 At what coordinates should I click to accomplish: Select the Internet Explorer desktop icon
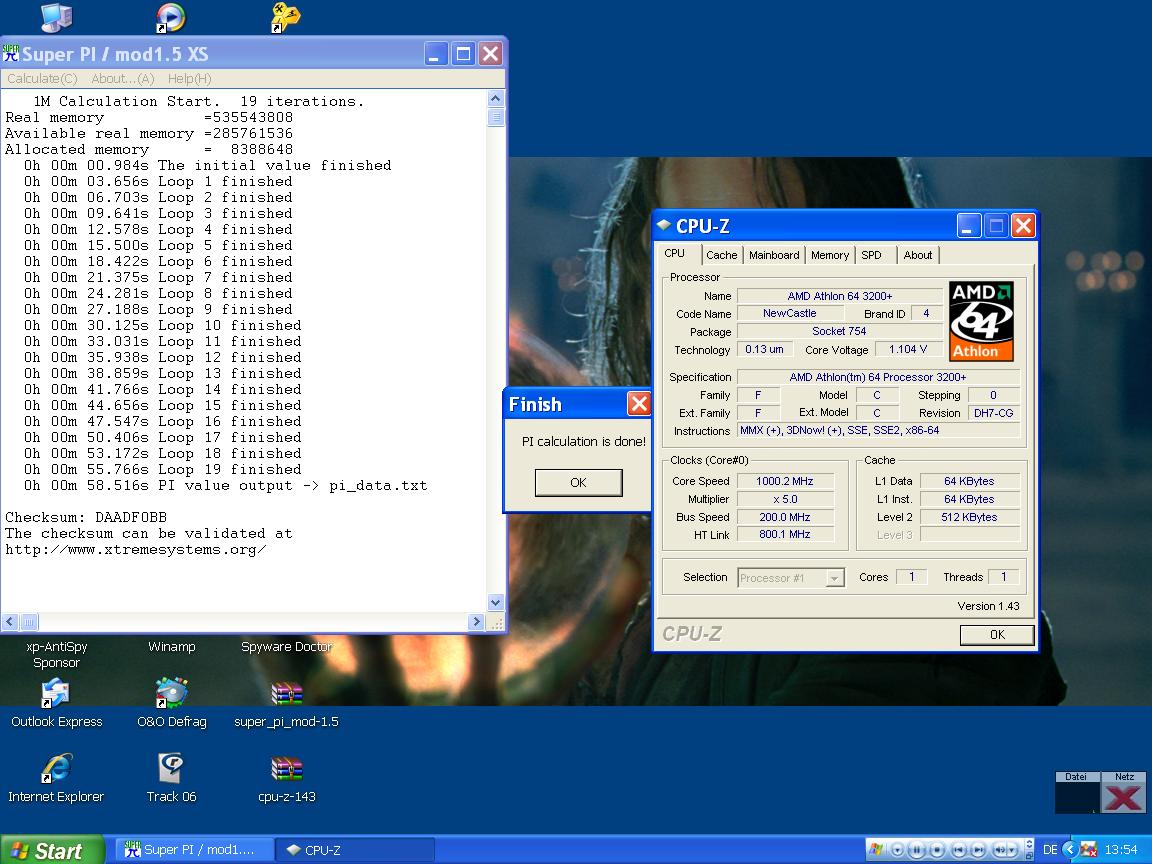coord(56,768)
